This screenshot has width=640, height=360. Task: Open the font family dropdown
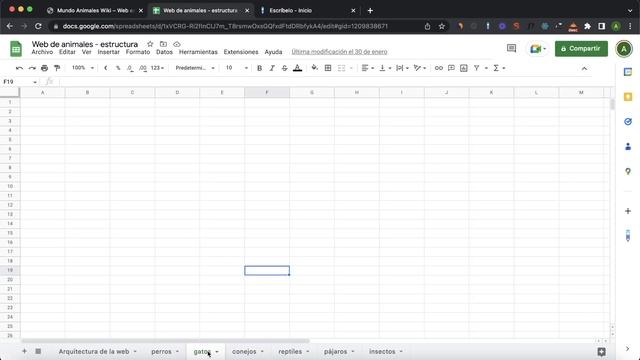coord(195,68)
